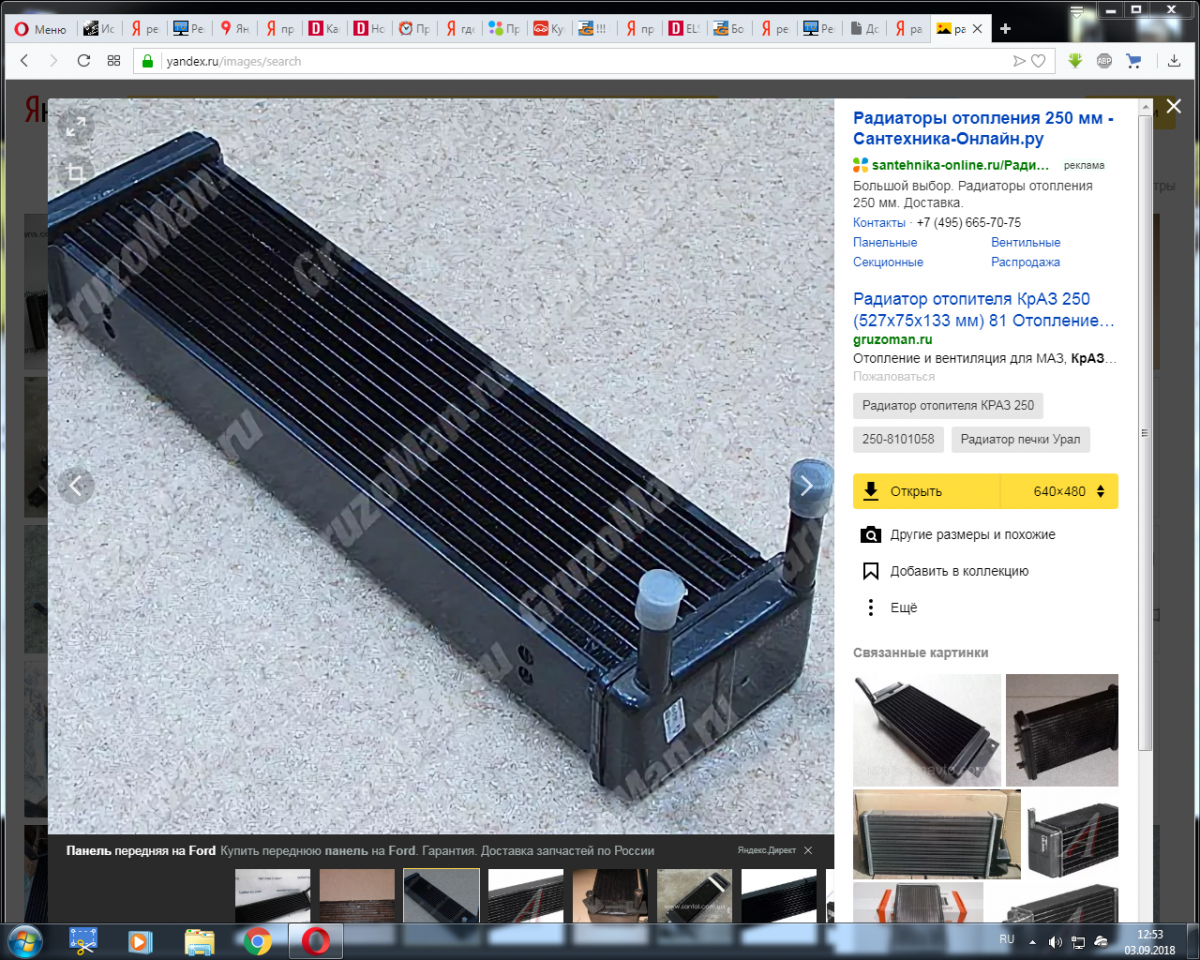The image size is (1200, 960).
Task: Click the crop image fragment icon
Action: (75, 172)
